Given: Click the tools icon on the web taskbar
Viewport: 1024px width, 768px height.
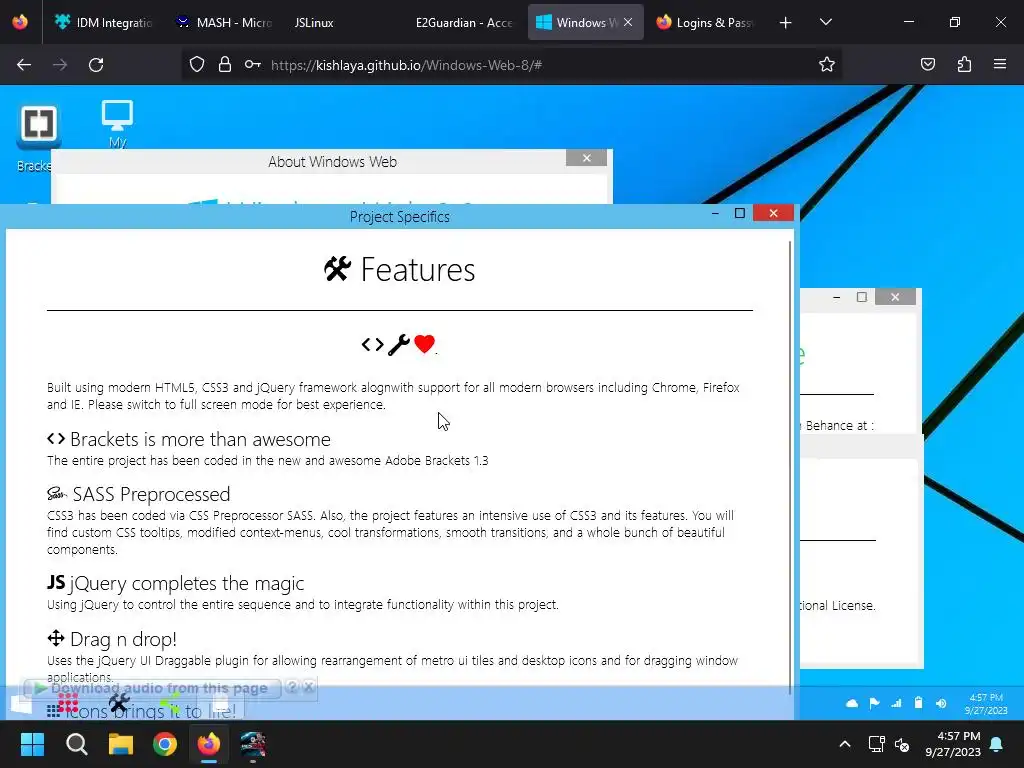Looking at the screenshot, I should point(119,703).
